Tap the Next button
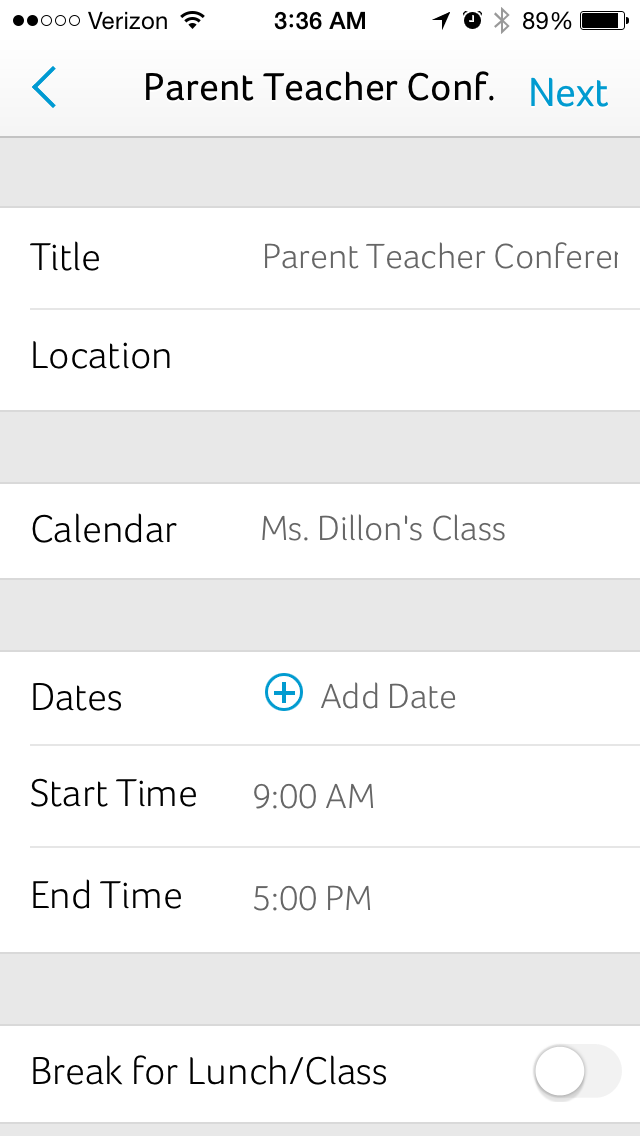640x1136 pixels. click(567, 91)
